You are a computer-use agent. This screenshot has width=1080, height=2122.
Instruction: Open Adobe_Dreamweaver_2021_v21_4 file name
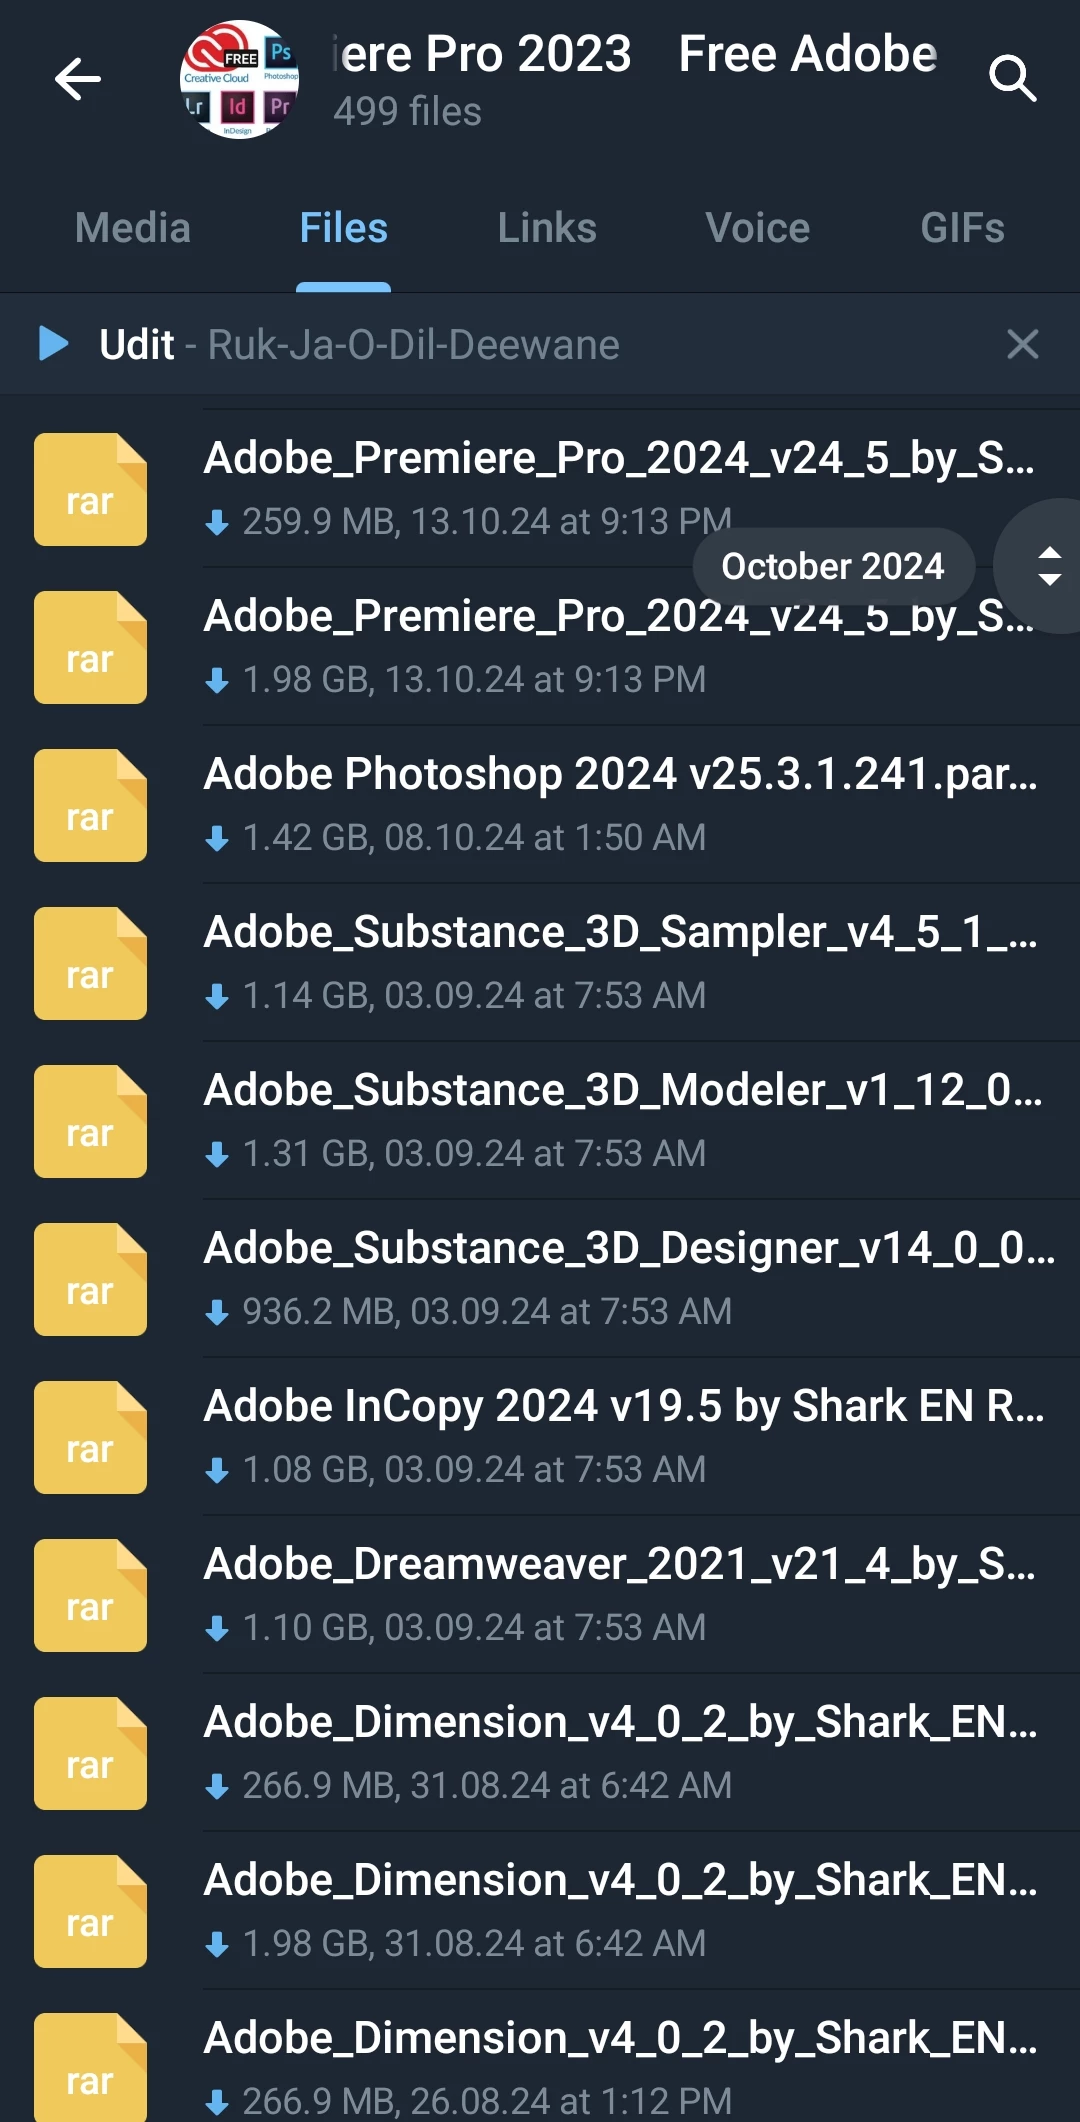click(620, 1564)
